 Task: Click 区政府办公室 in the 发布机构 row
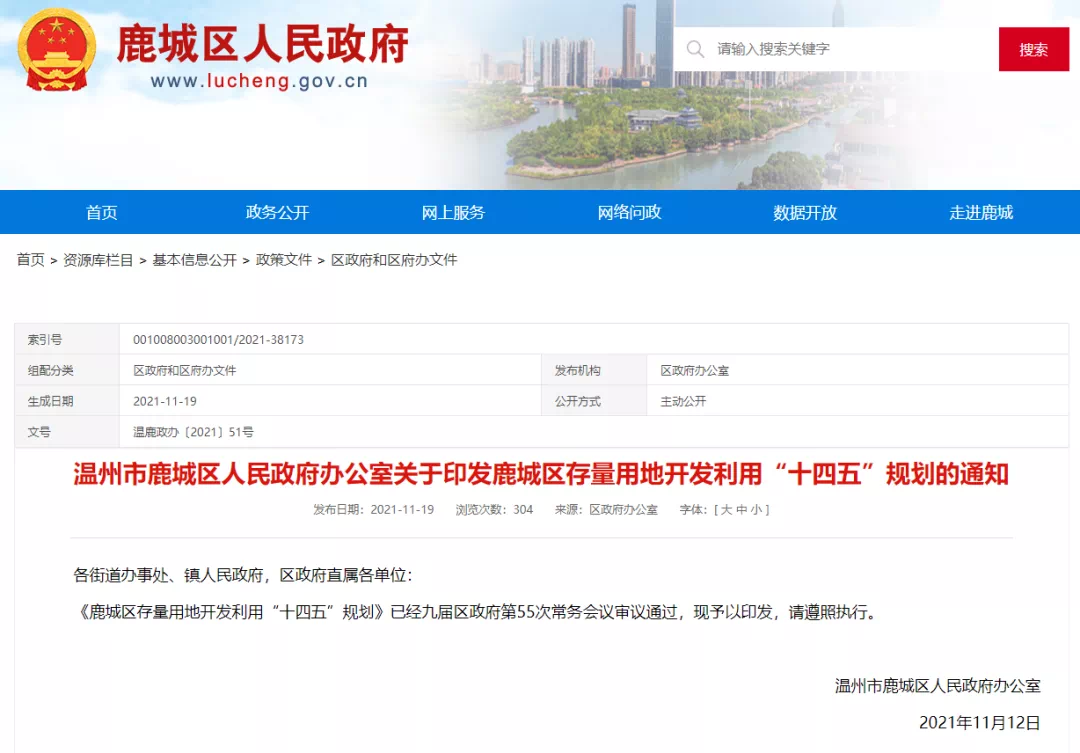point(694,371)
